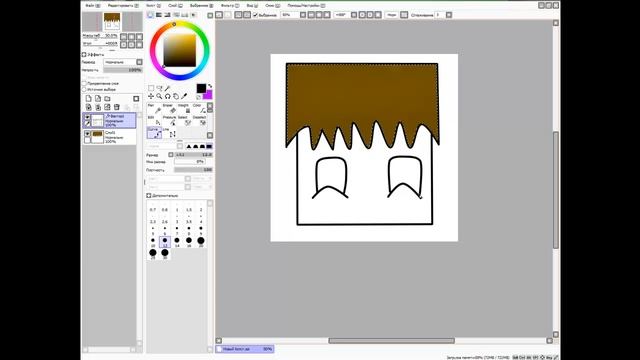Activate the rotate view tool

167,96
